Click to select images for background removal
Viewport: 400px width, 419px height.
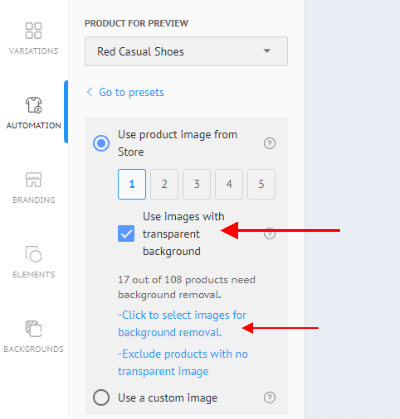tap(182, 324)
